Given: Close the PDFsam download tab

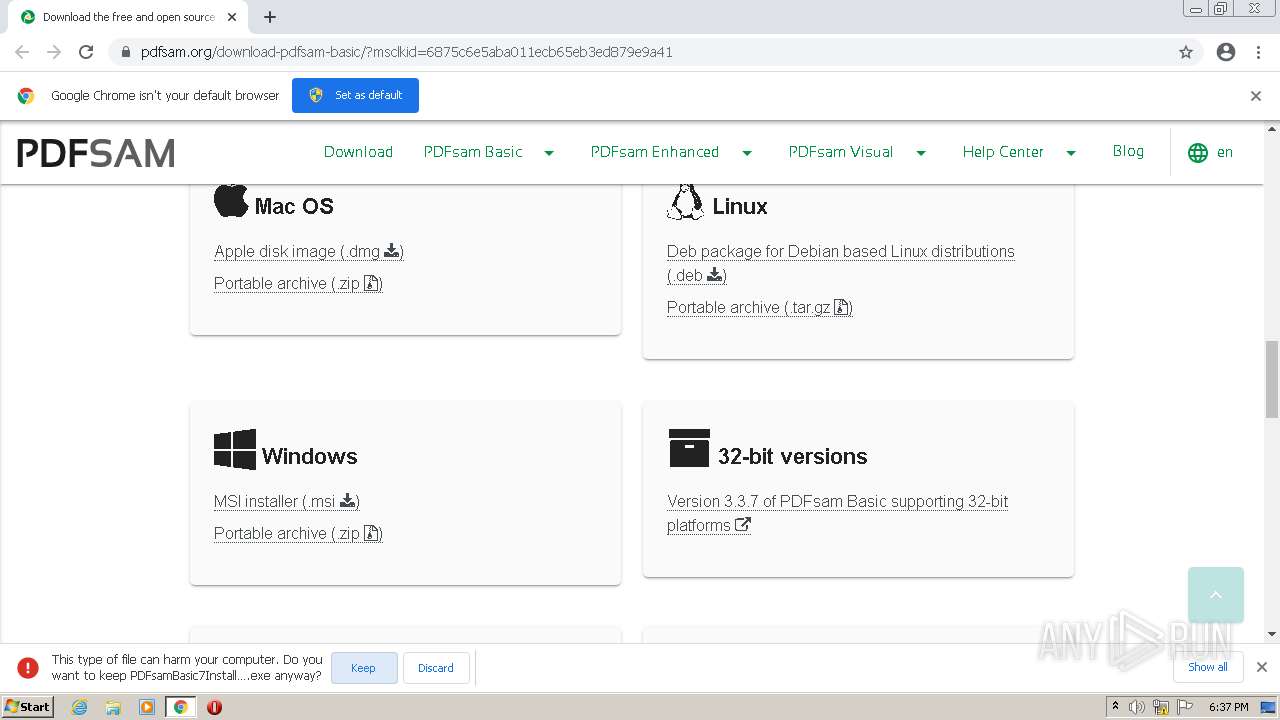Looking at the screenshot, I should pos(232,17).
